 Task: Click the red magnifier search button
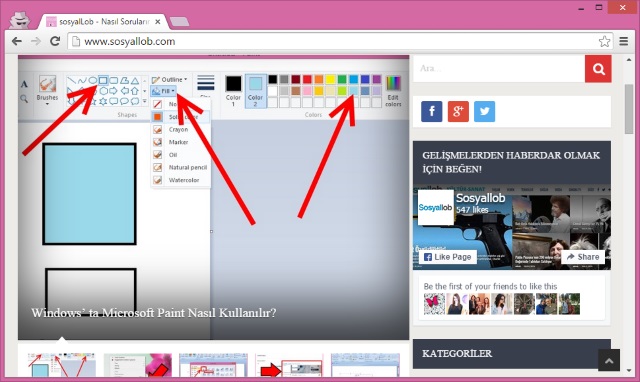tap(598, 69)
